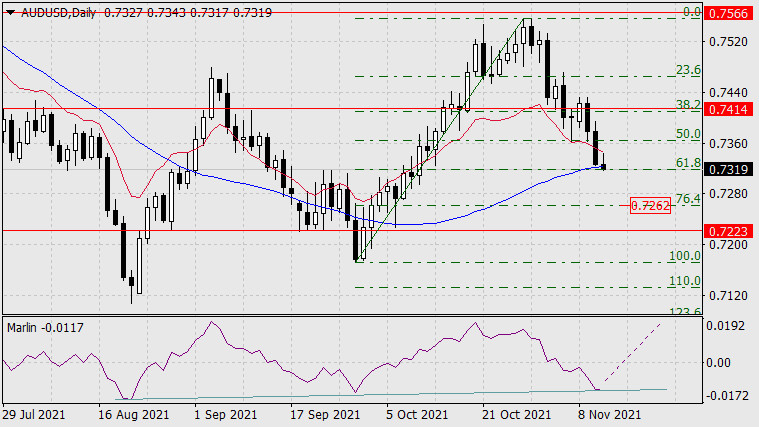This screenshot has height=427, width=759.
Task: Click the 17 Sep 2021 date label
Action: point(325,415)
